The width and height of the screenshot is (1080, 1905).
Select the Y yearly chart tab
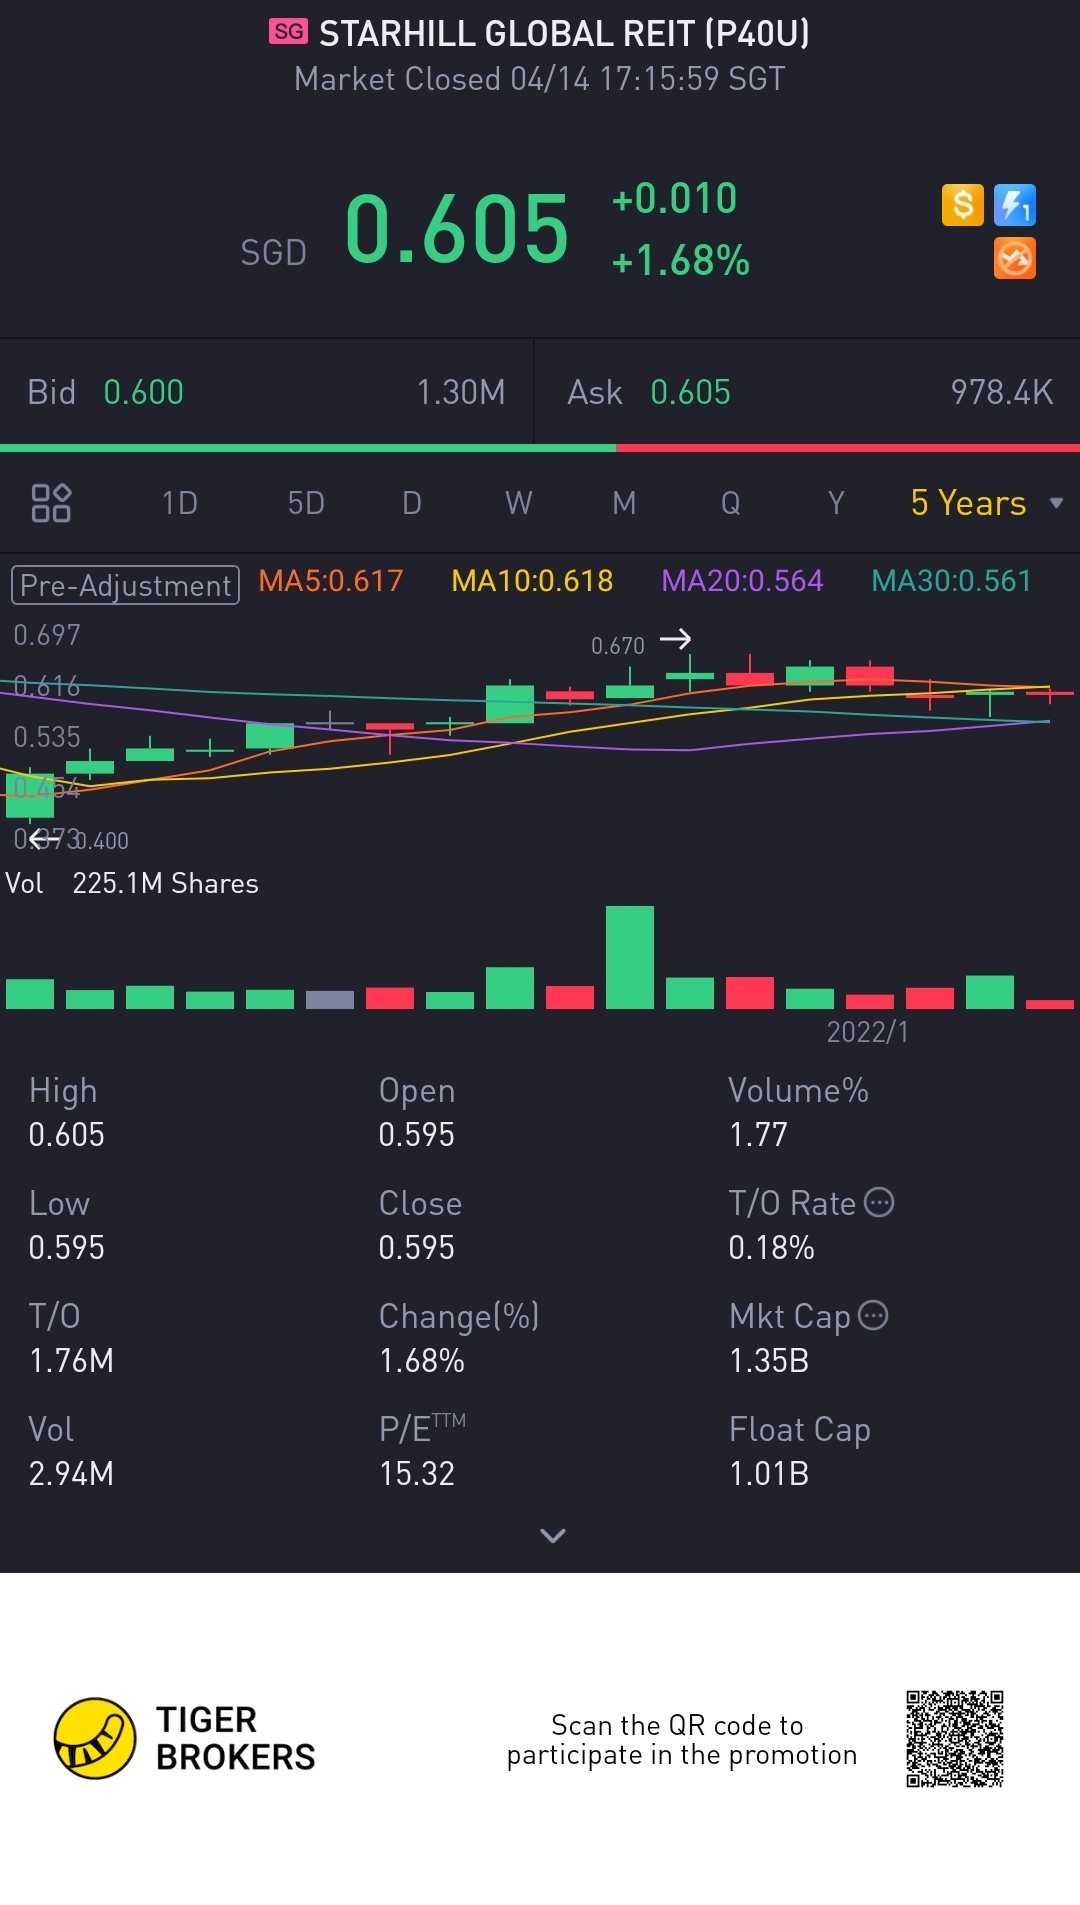(x=836, y=503)
